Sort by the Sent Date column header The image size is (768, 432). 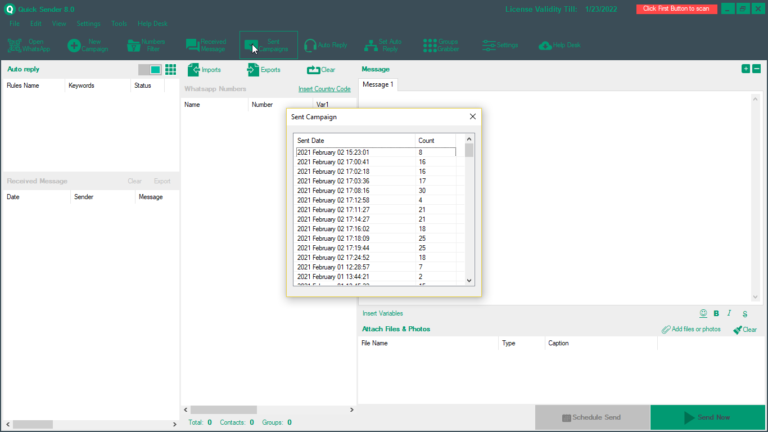coord(355,141)
